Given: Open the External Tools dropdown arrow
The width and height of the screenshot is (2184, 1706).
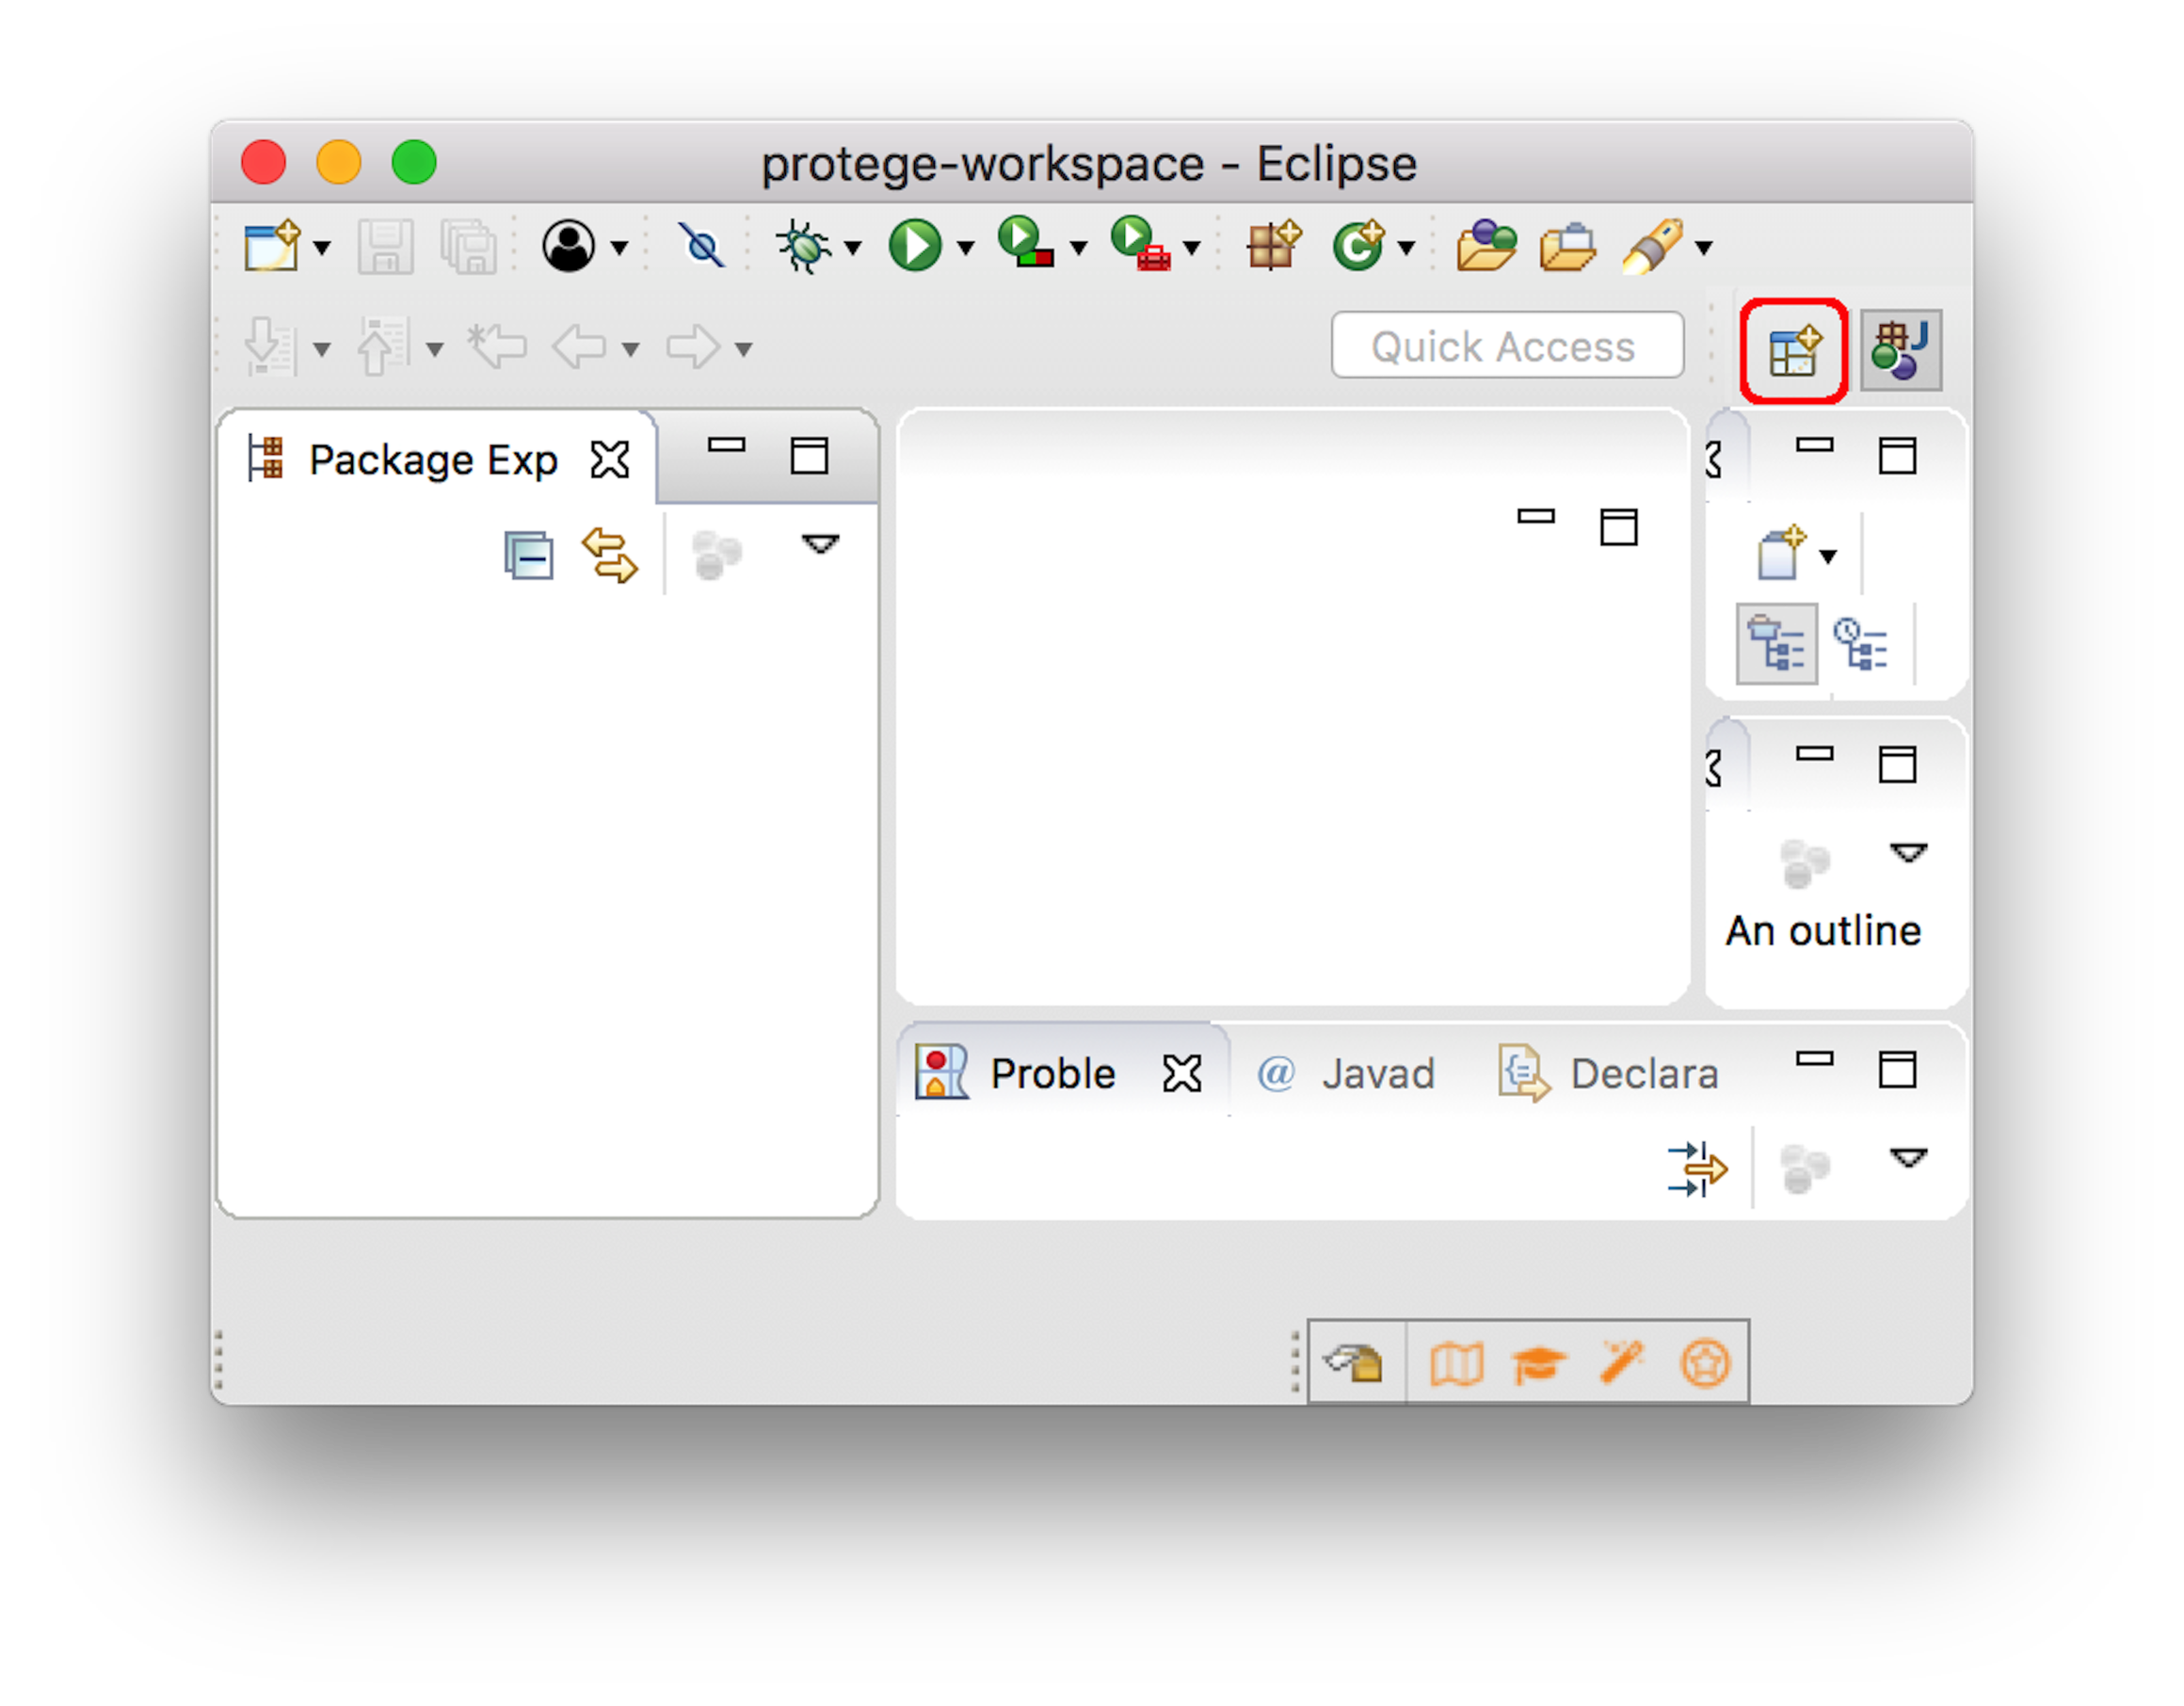Looking at the screenshot, I should (x=1192, y=248).
